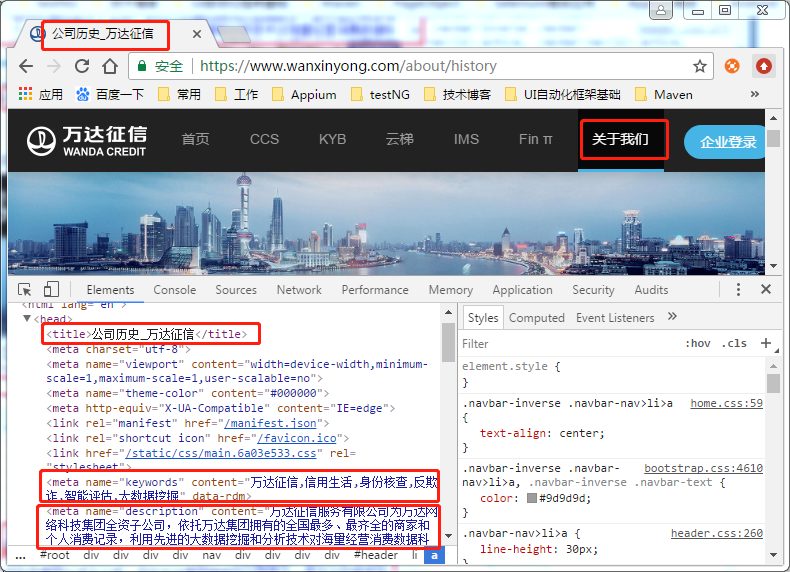Open the DevTools three-dot options menu
The height and width of the screenshot is (572, 790).
click(739, 289)
